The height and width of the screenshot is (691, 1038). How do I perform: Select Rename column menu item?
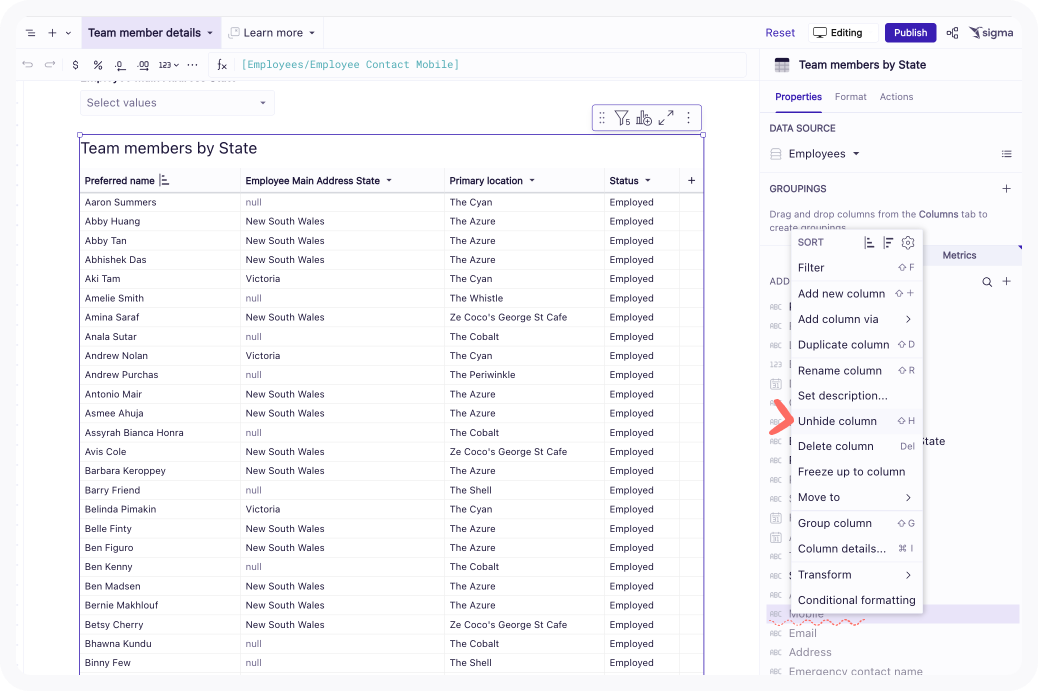click(857, 371)
